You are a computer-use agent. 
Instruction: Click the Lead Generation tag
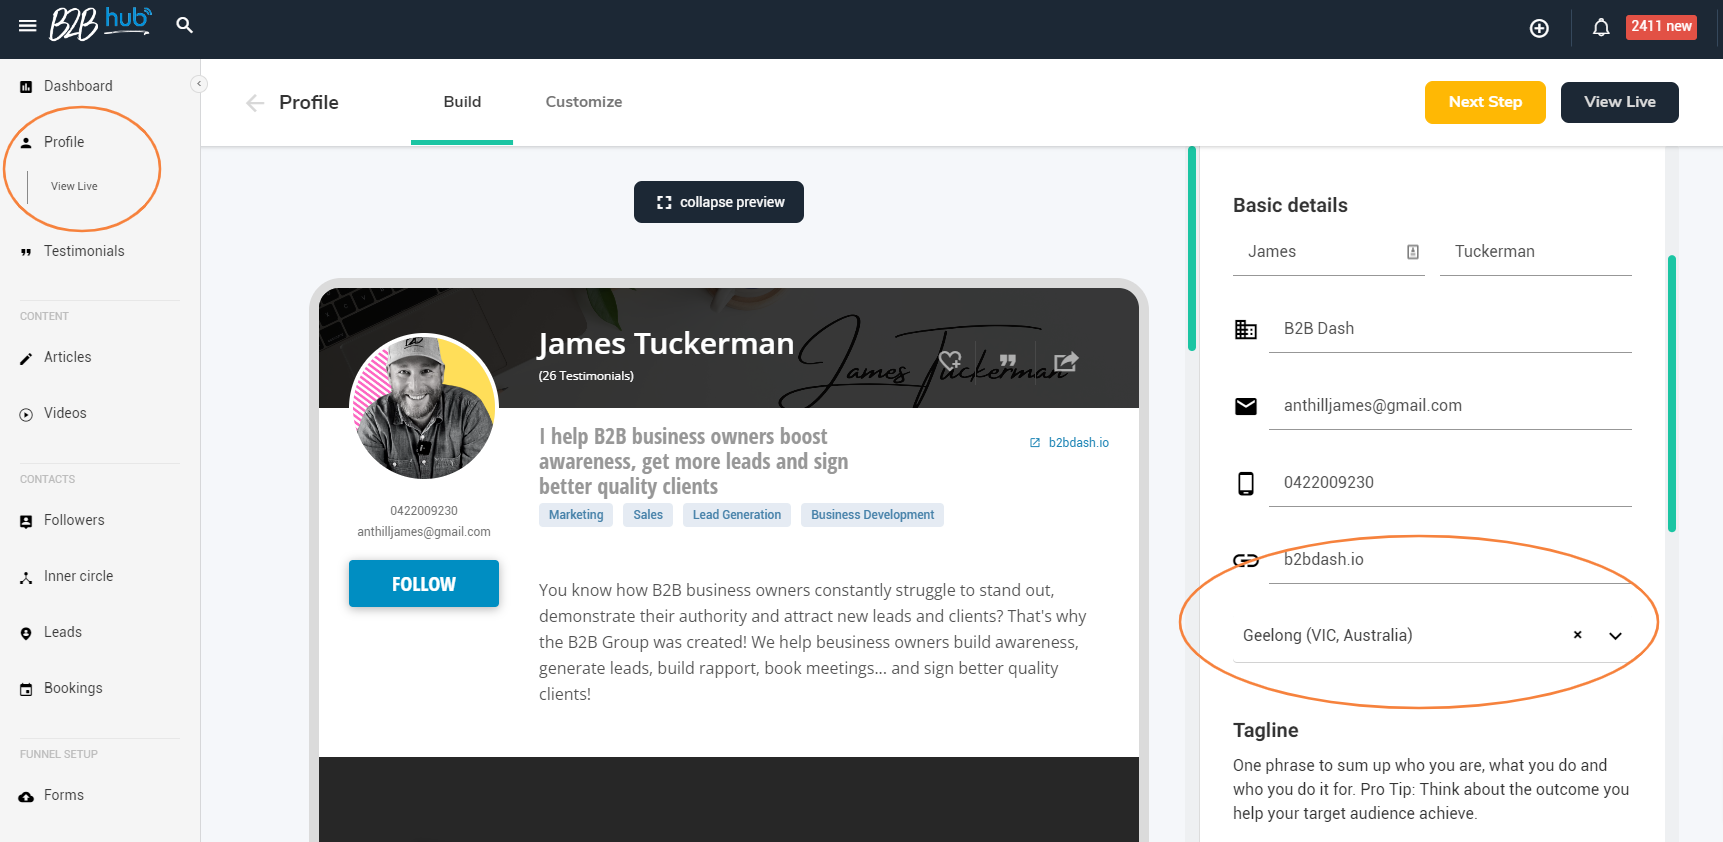tap(737, 515)
